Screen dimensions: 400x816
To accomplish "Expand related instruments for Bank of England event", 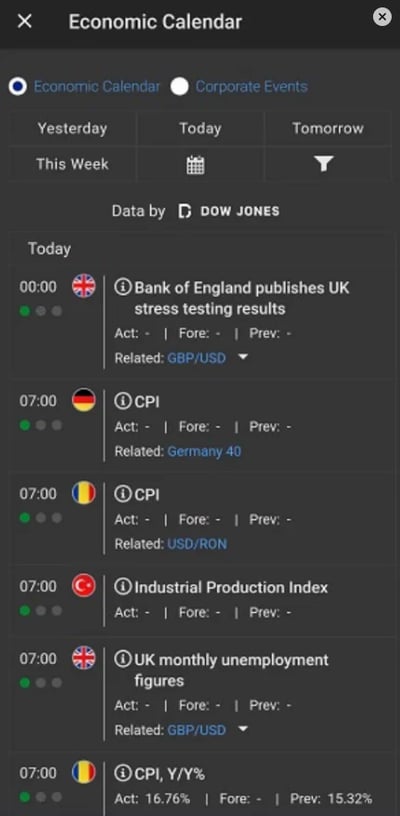I will click(243, 358).
